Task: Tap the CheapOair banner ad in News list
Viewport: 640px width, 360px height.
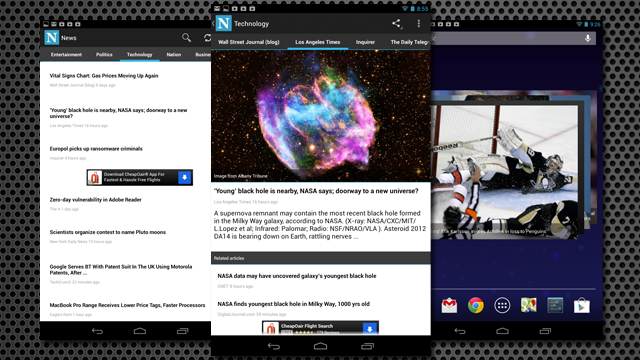Action: [x=140, y=178]
